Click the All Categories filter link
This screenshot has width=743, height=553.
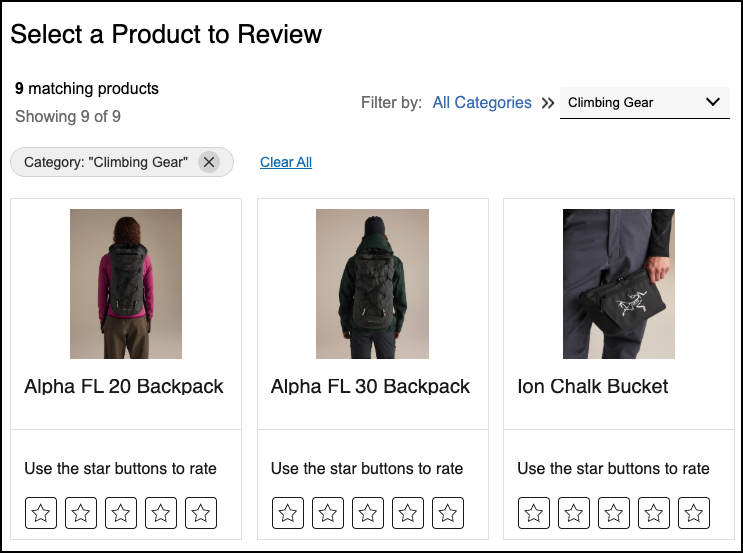click(x=482, y=102)
